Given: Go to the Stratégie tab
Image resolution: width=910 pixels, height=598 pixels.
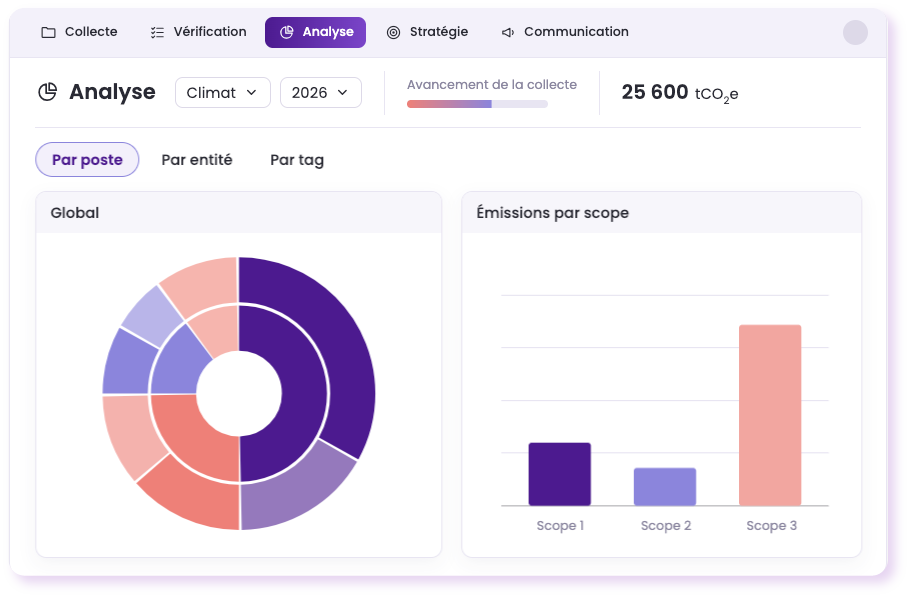Looking at the screenshot, I should coord(427,32).
